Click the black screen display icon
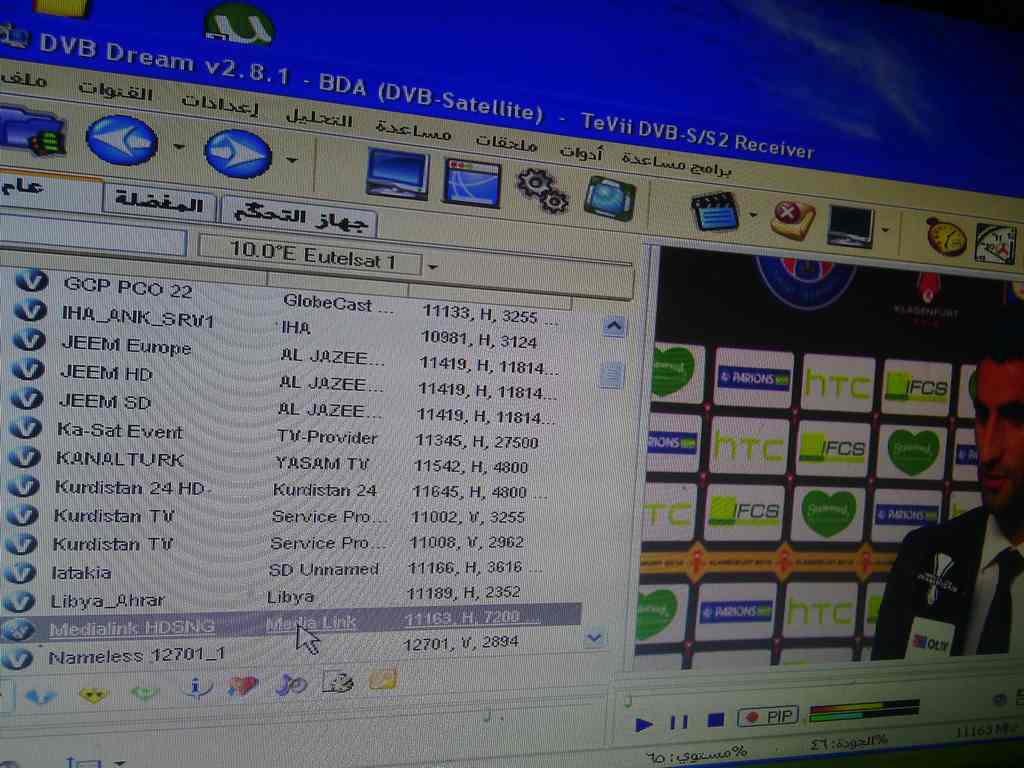Image resolution: width=1024 pixels, height=768 pixels. 850,226
